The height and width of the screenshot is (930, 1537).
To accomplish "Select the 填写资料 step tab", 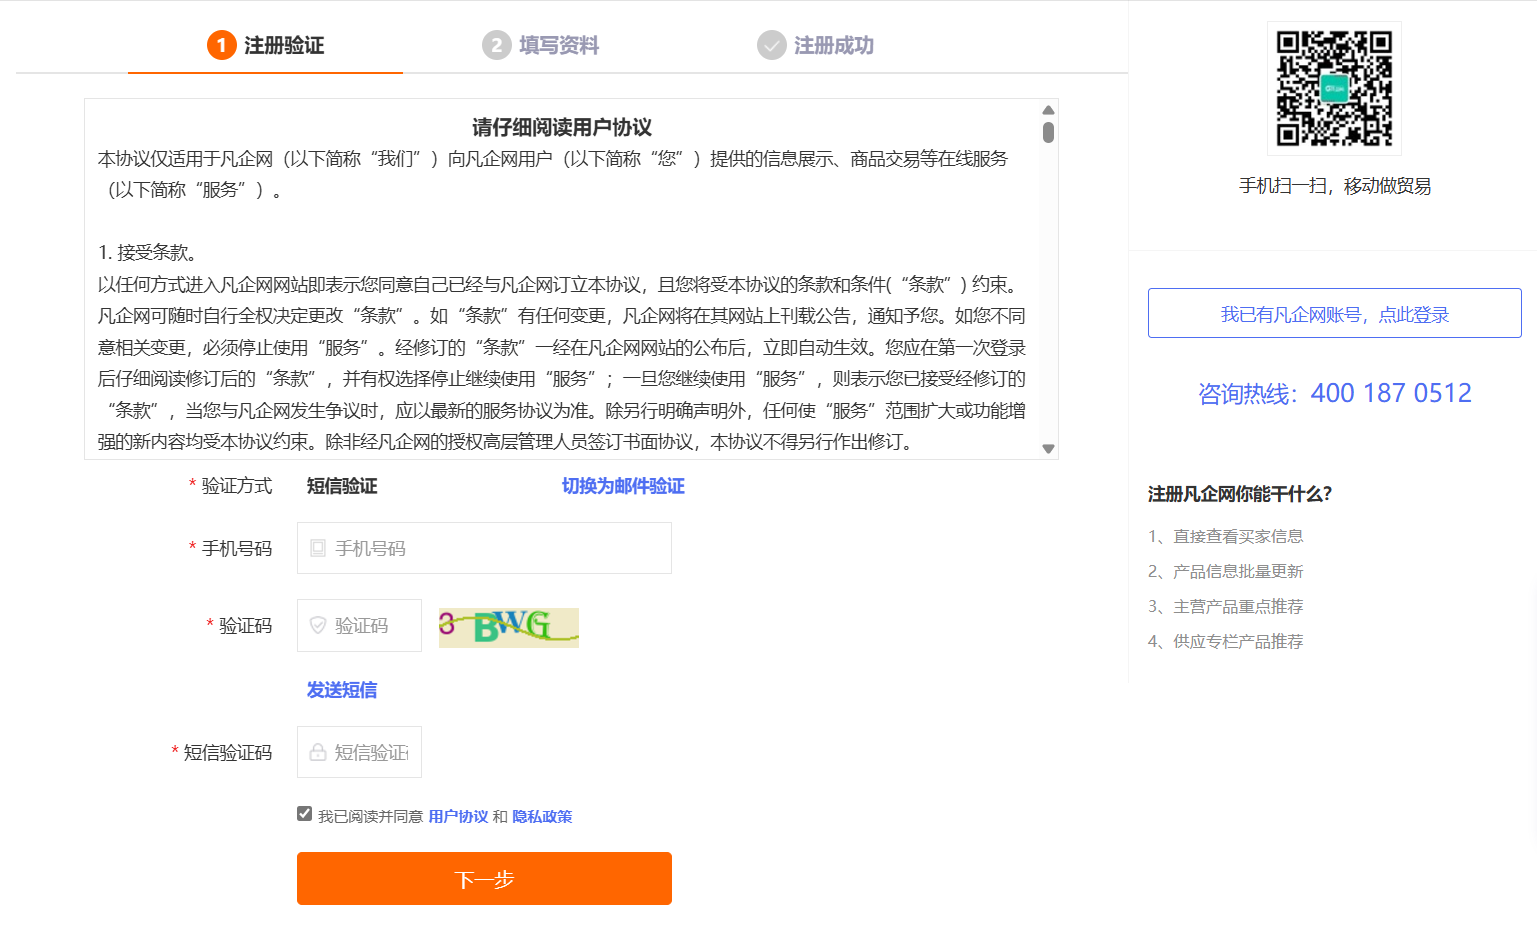I will click(x=540, y=45).
